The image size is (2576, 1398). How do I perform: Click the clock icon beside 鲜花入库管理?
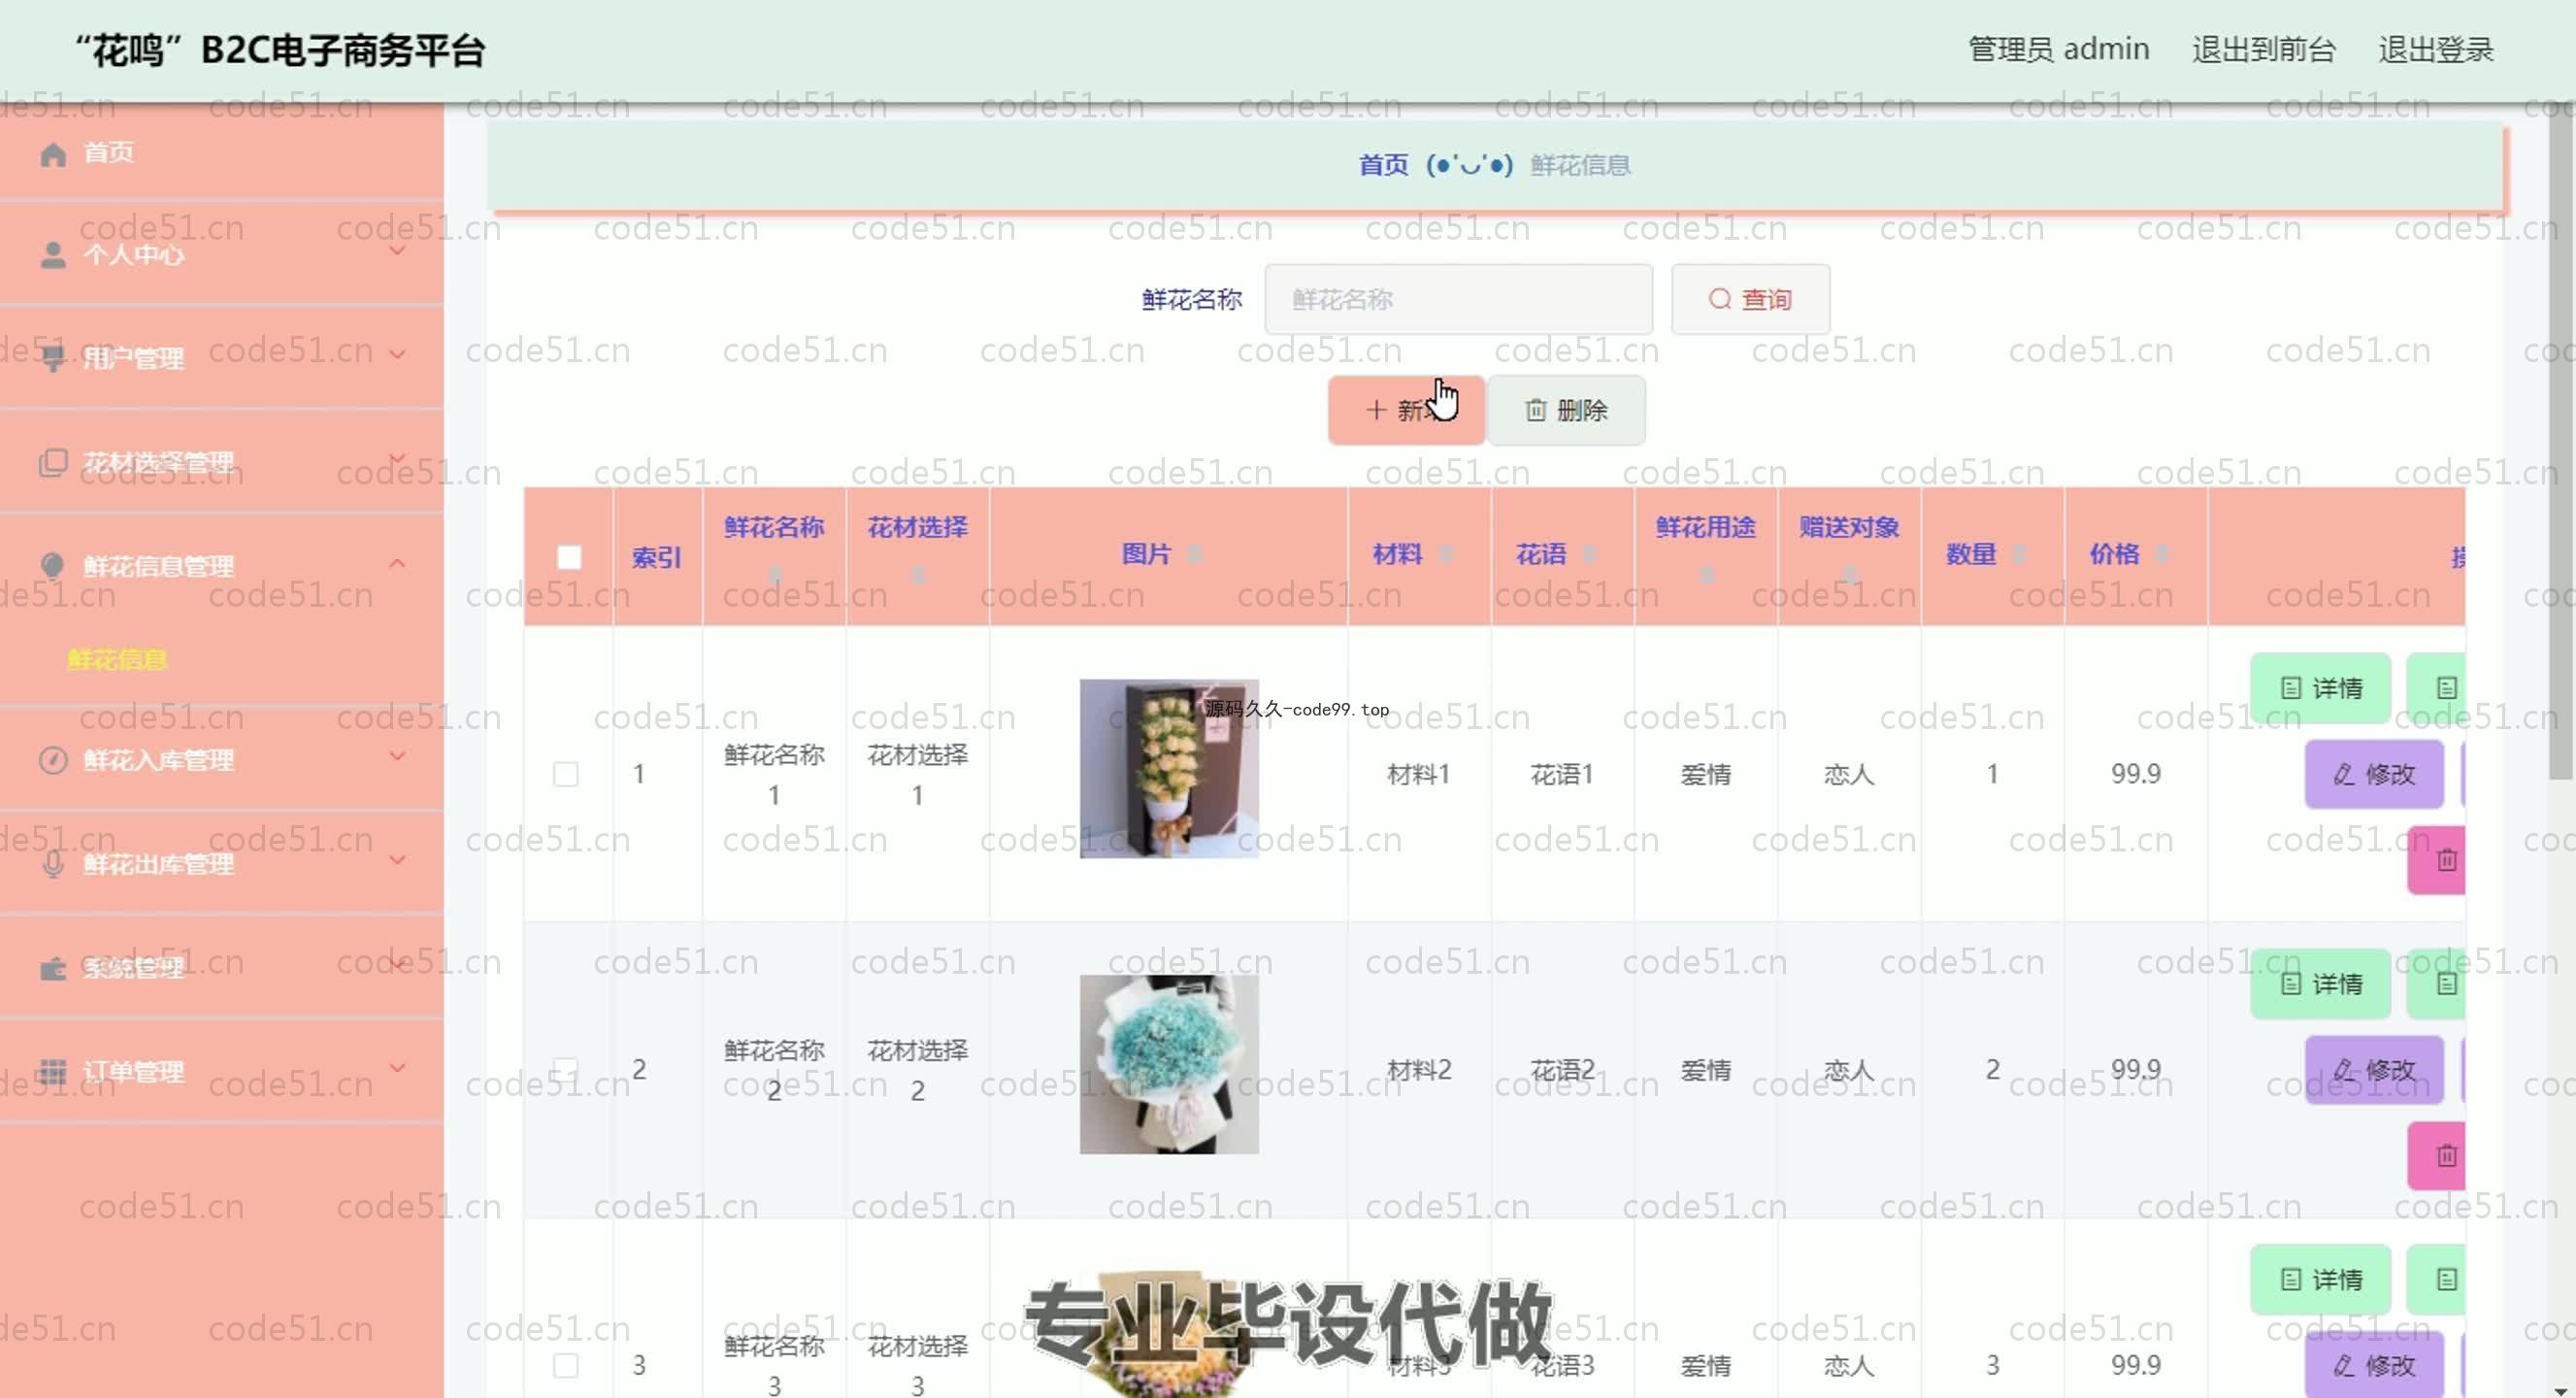pos(53,761)
